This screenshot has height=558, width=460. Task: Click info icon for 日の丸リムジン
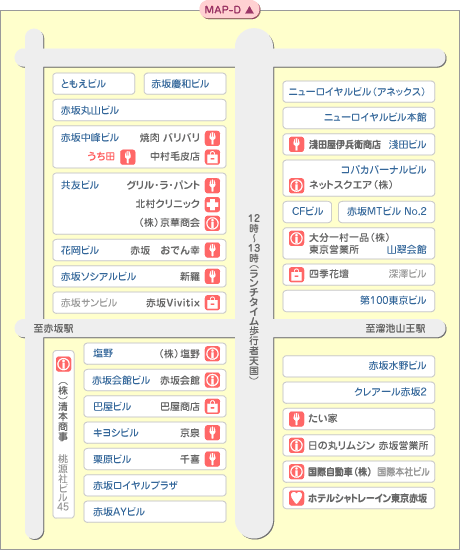[x=296, y=445]
